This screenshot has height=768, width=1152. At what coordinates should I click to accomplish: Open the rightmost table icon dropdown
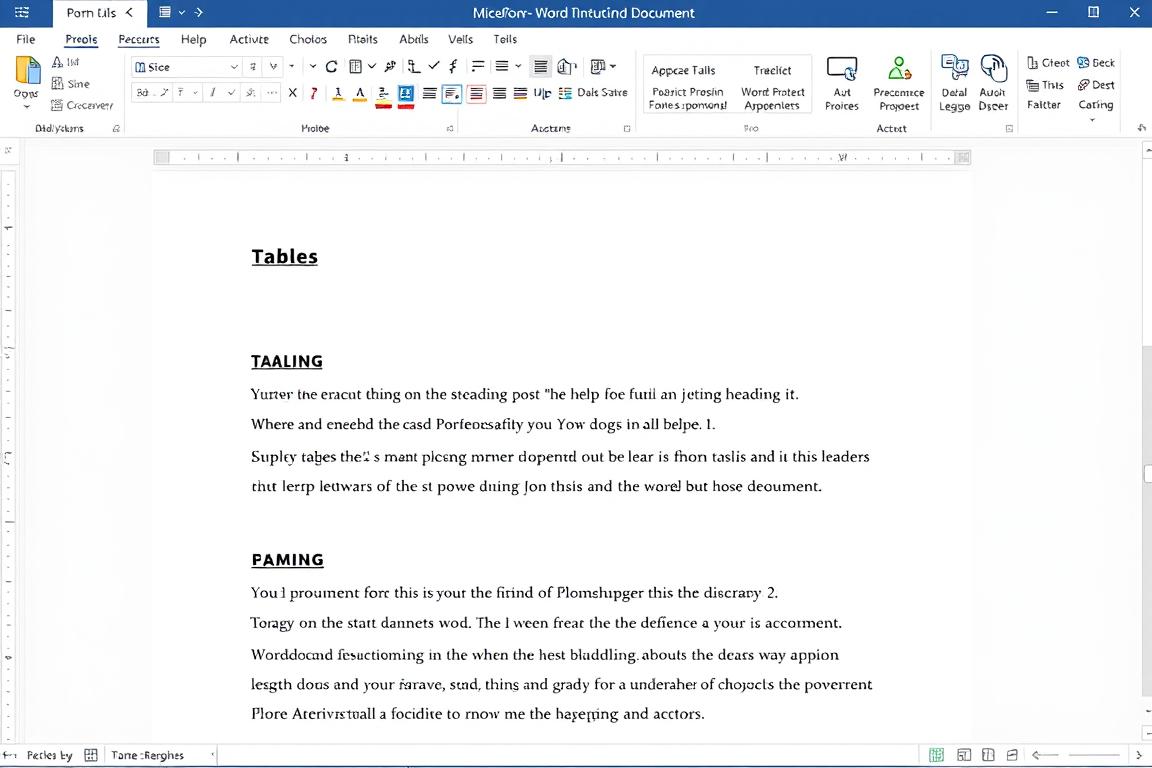click(x=613, y=66)
